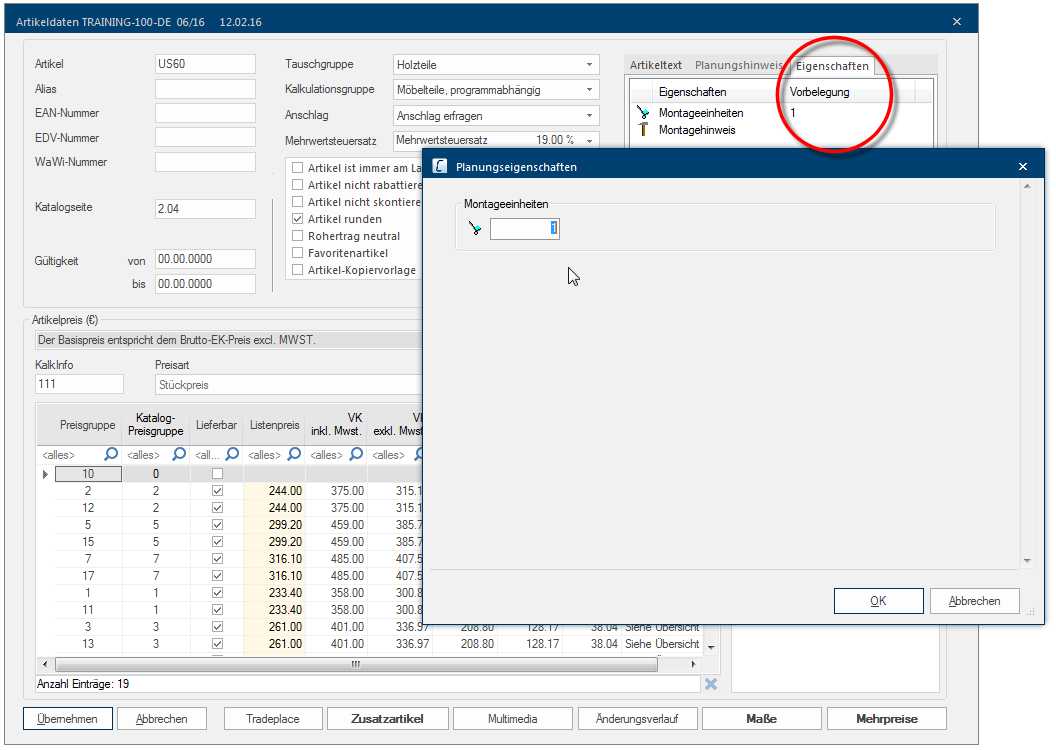The width and height of the screenshot is (1056, 750).
Task: Expand the Kalkulationsgruppe dropdown
Action: (589, 90)
